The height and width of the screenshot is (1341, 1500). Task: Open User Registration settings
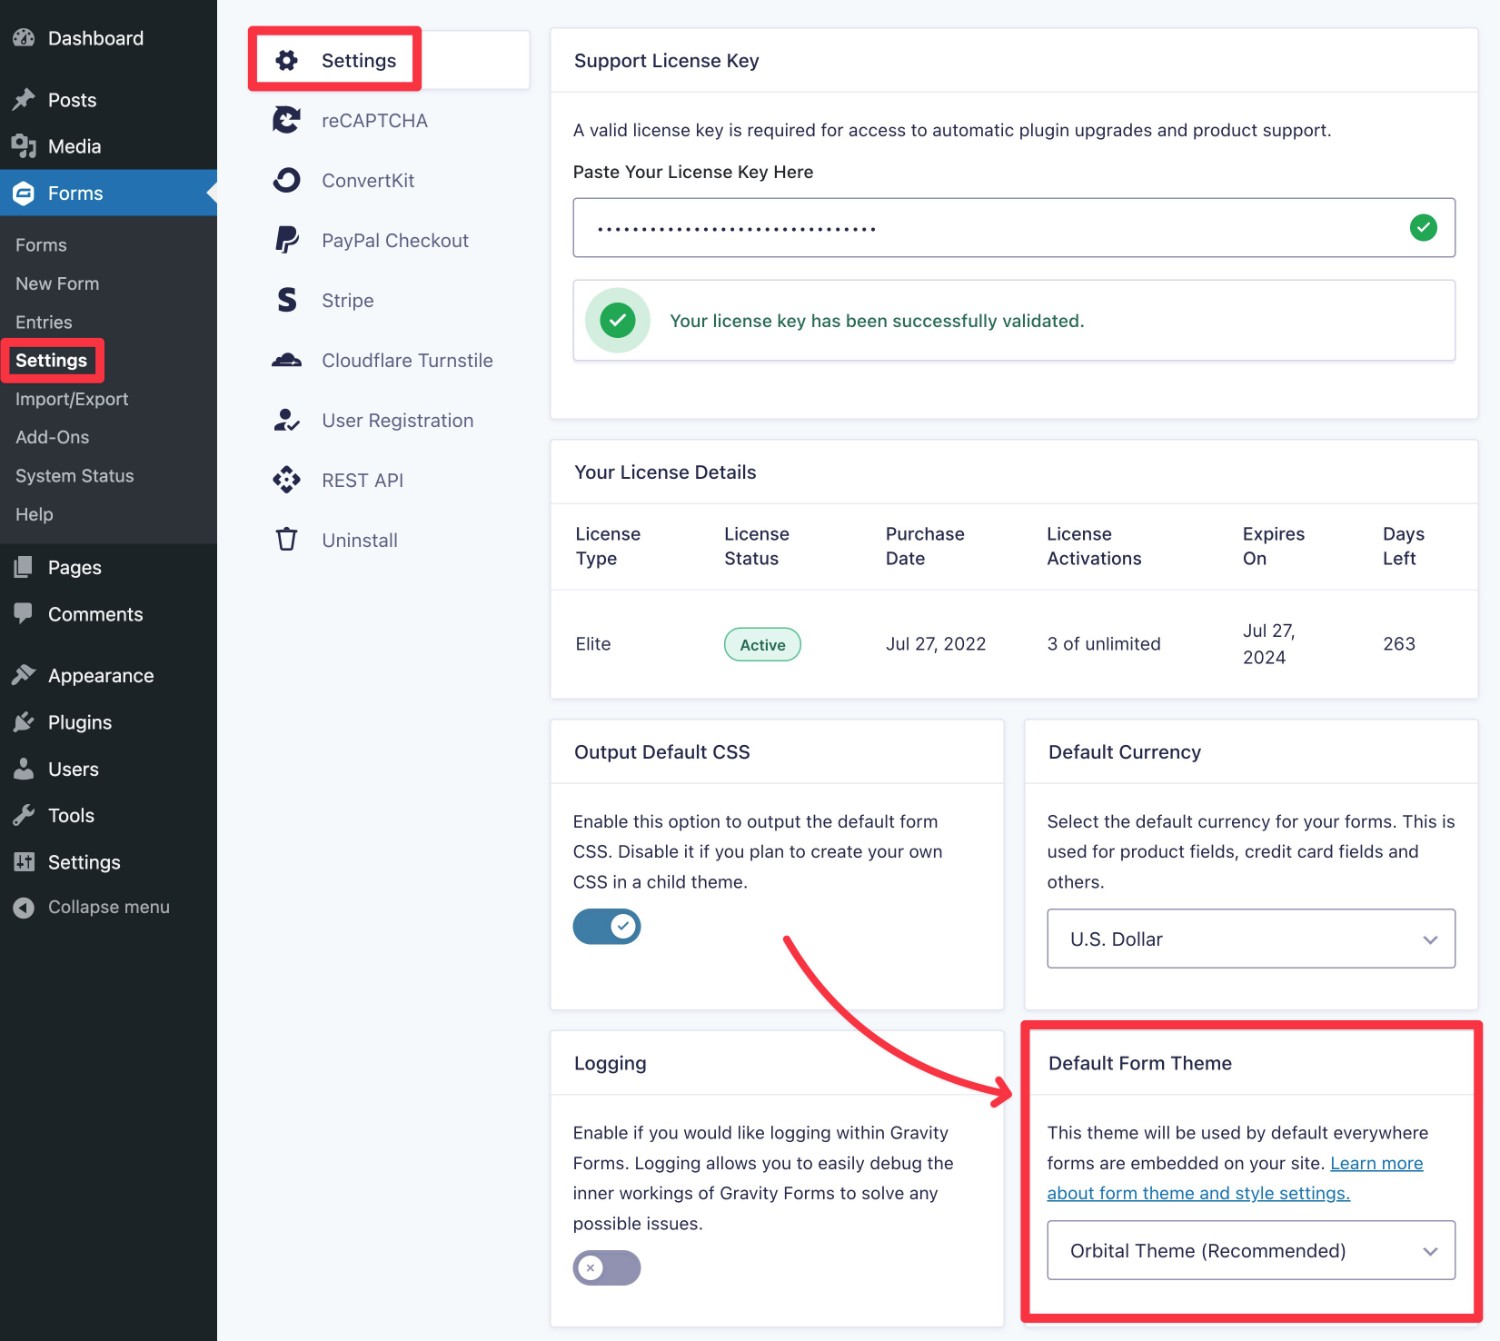286,420
